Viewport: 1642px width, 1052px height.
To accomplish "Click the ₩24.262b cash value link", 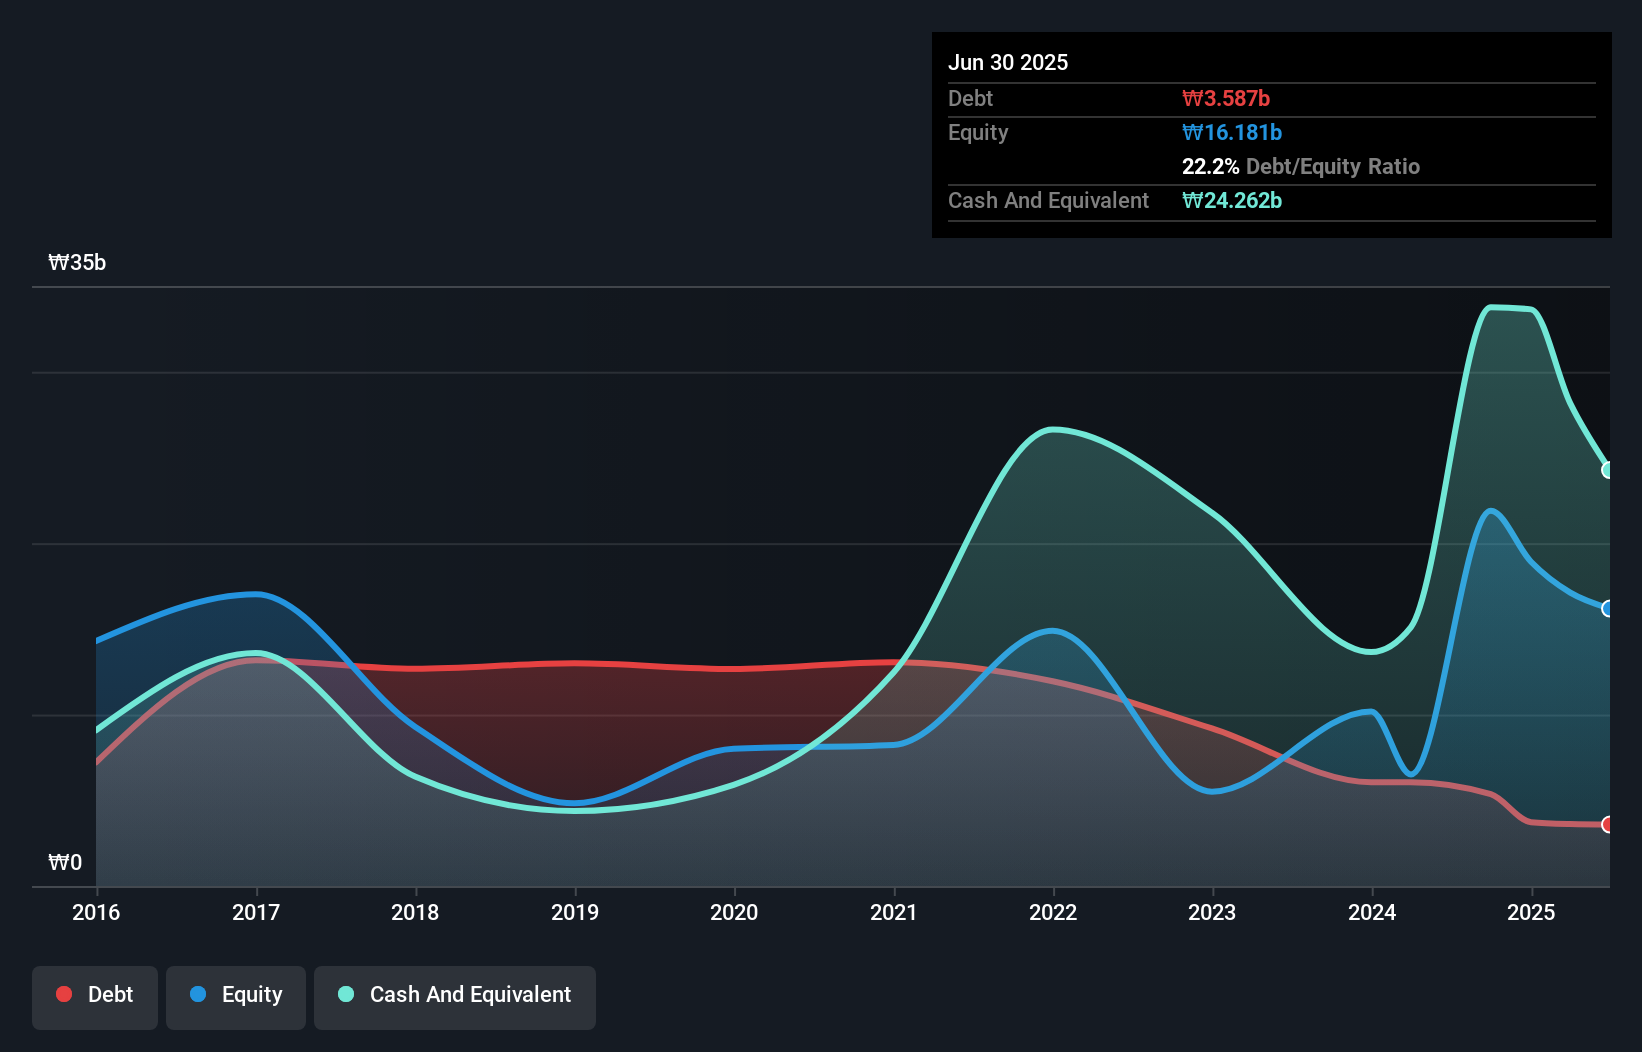I will pyautogui.click(x=1232, y=200).
